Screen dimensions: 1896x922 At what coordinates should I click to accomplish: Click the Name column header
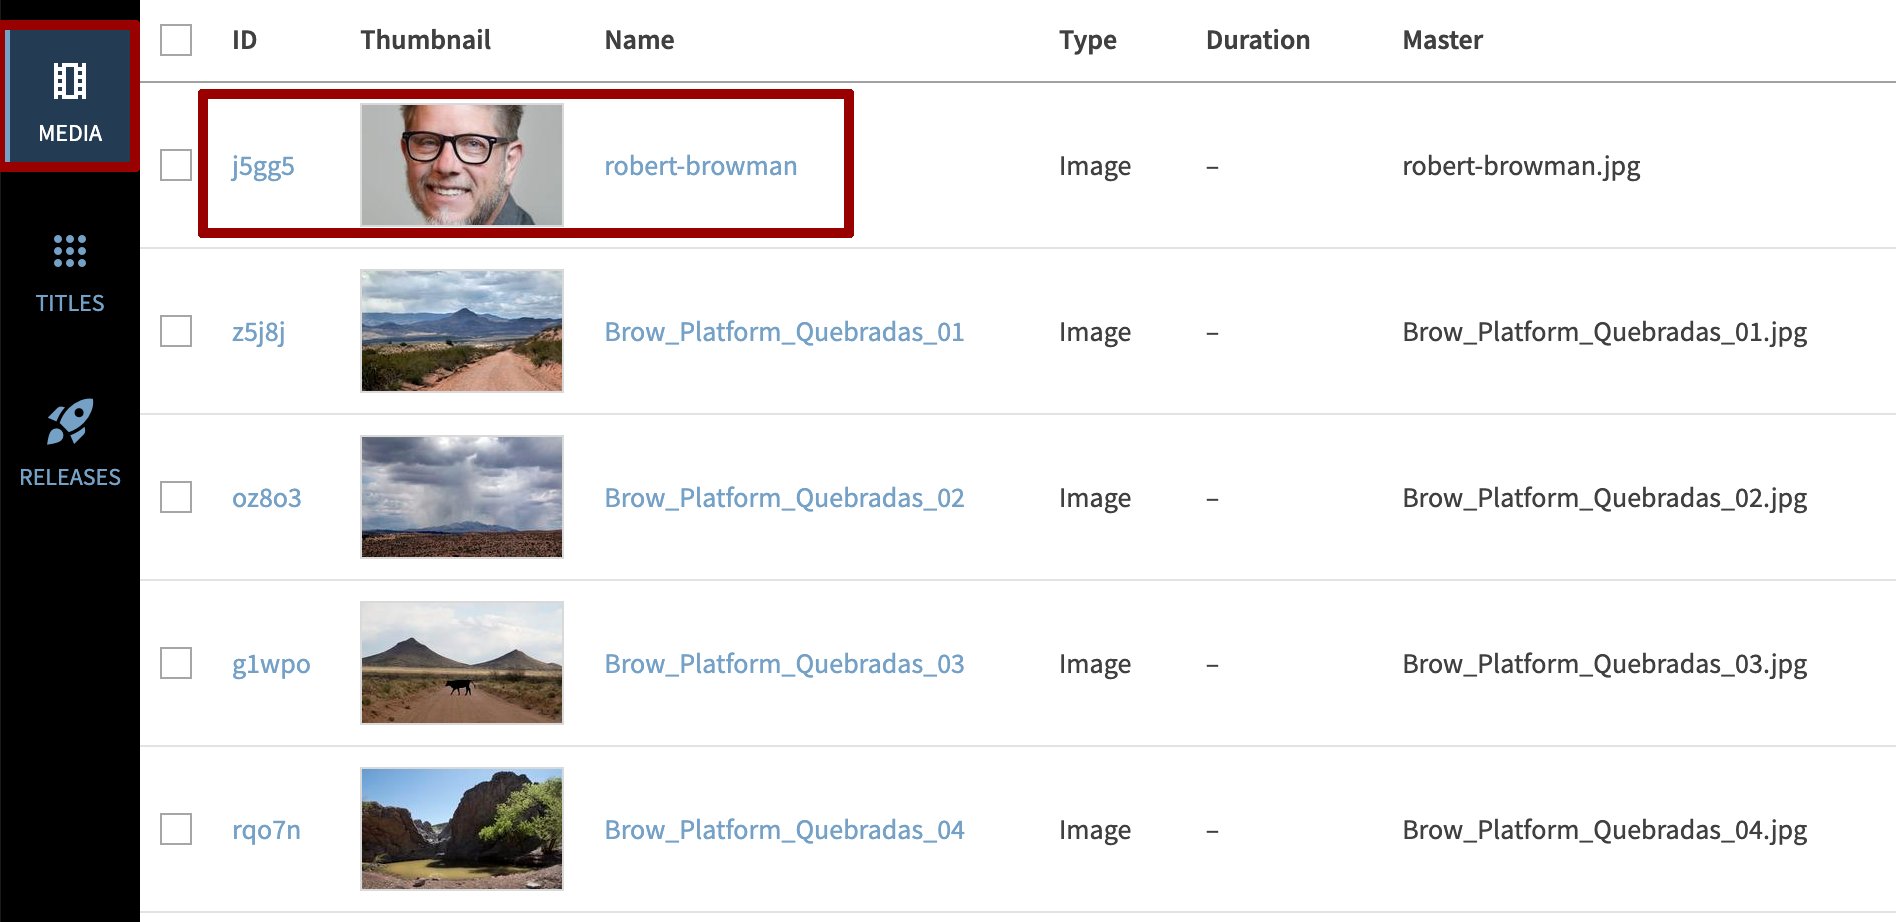point(639,40)
